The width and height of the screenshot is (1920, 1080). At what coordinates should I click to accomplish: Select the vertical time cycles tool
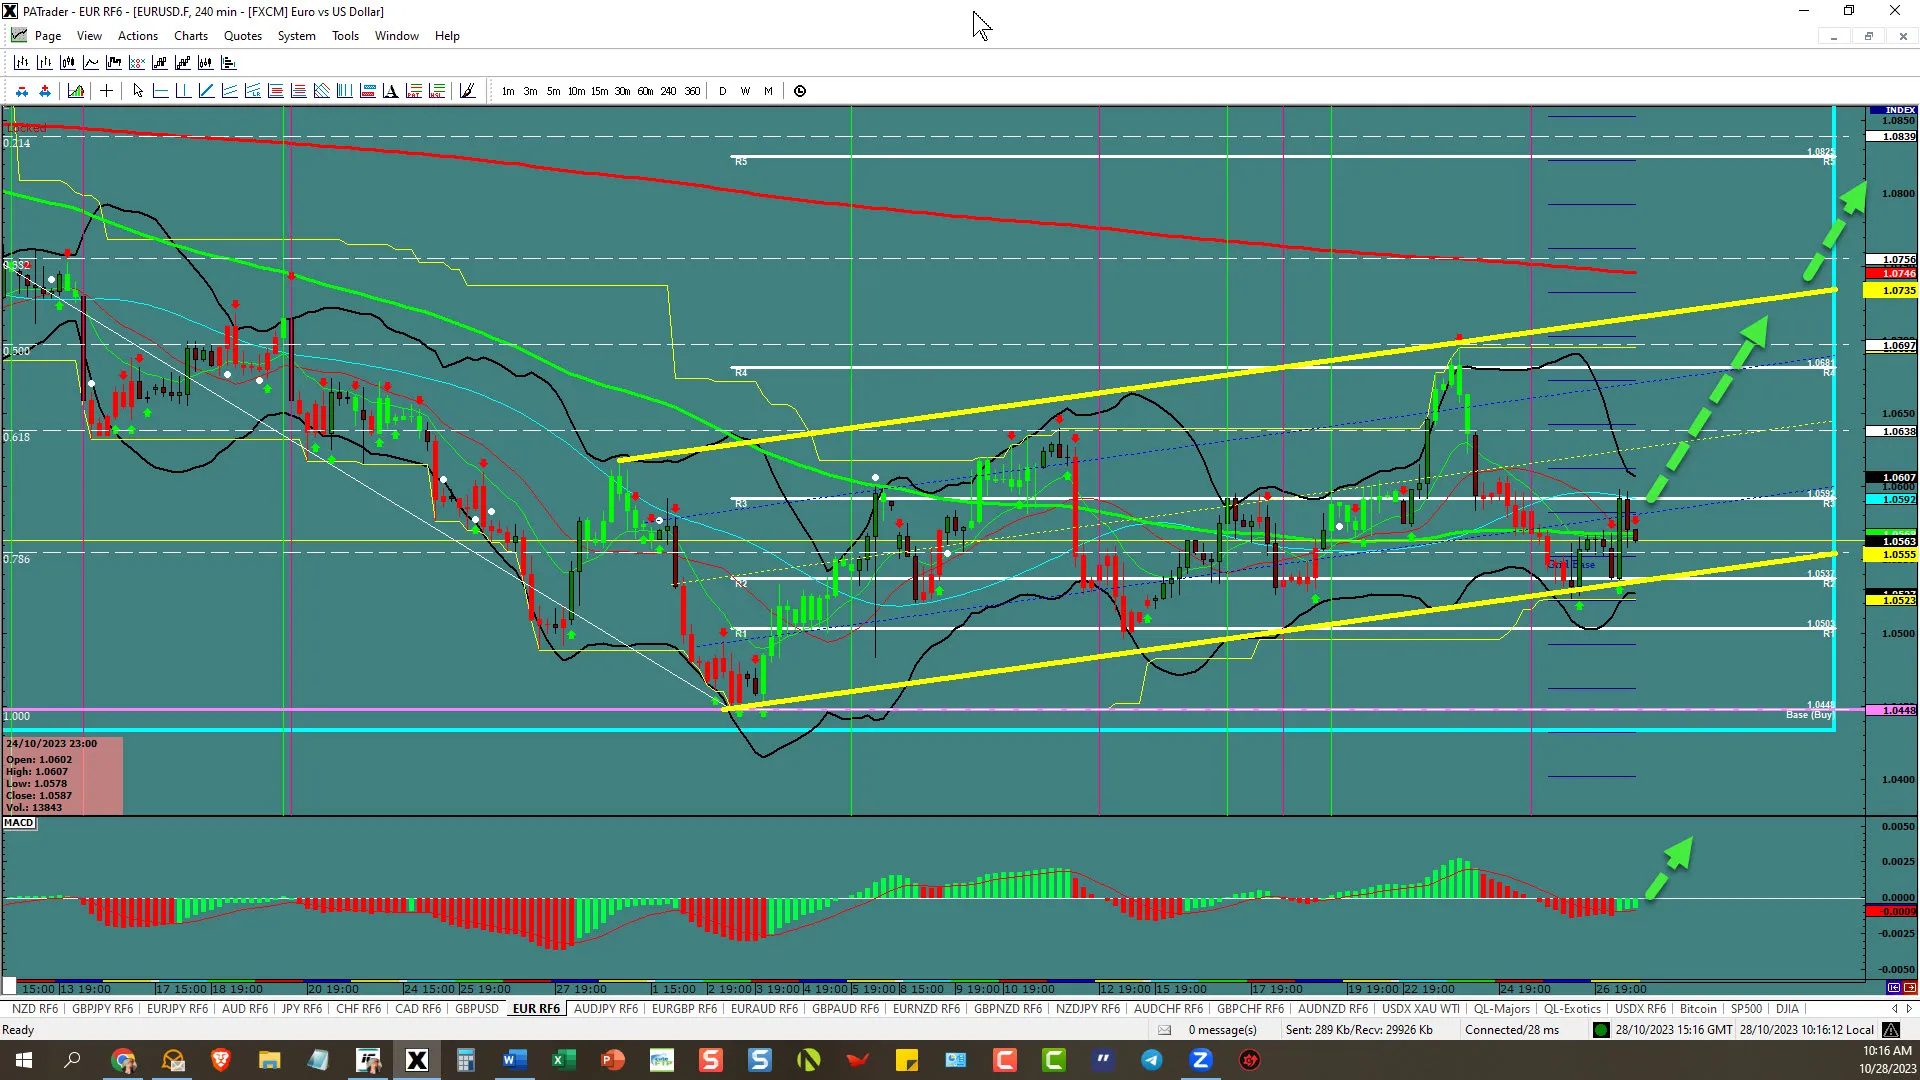pos(344,91)
